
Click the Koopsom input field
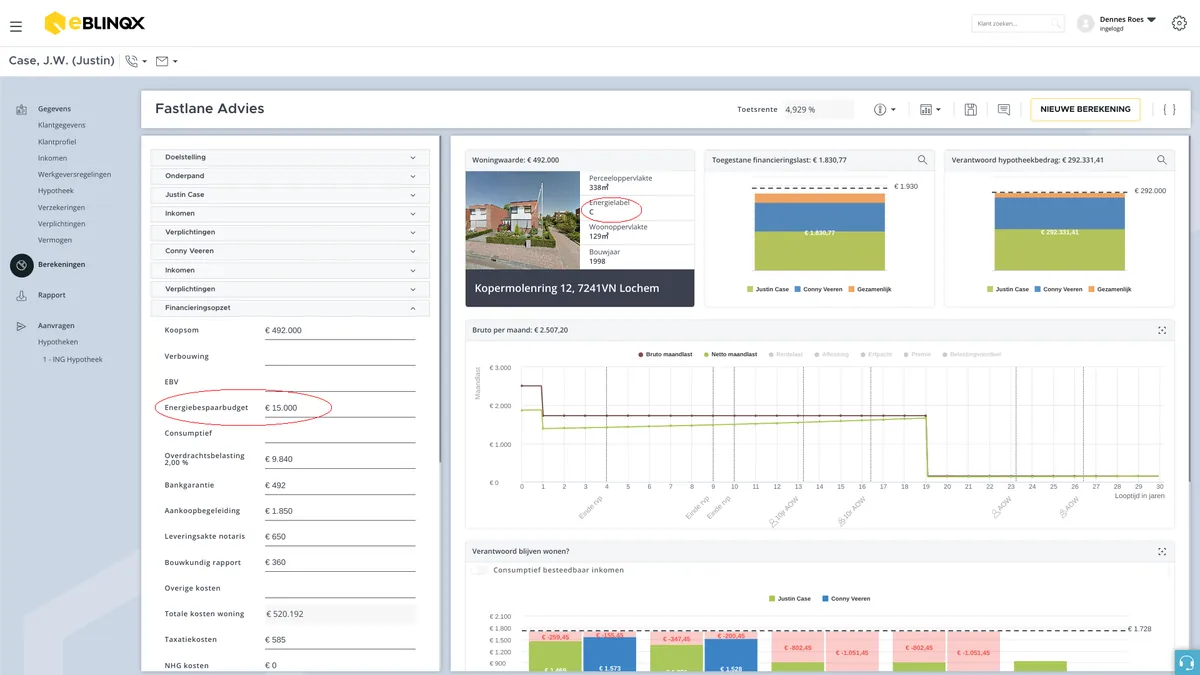pos(340,330)
